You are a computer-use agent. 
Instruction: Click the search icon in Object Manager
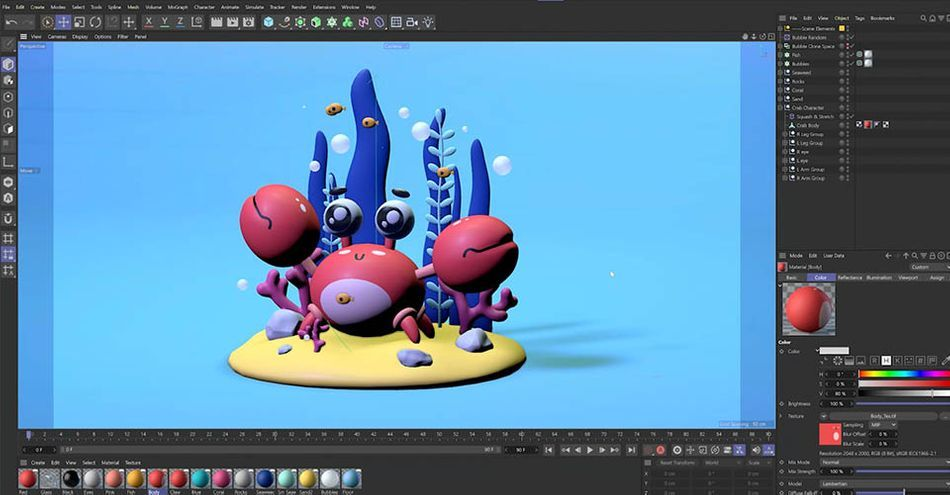point(925,17)
